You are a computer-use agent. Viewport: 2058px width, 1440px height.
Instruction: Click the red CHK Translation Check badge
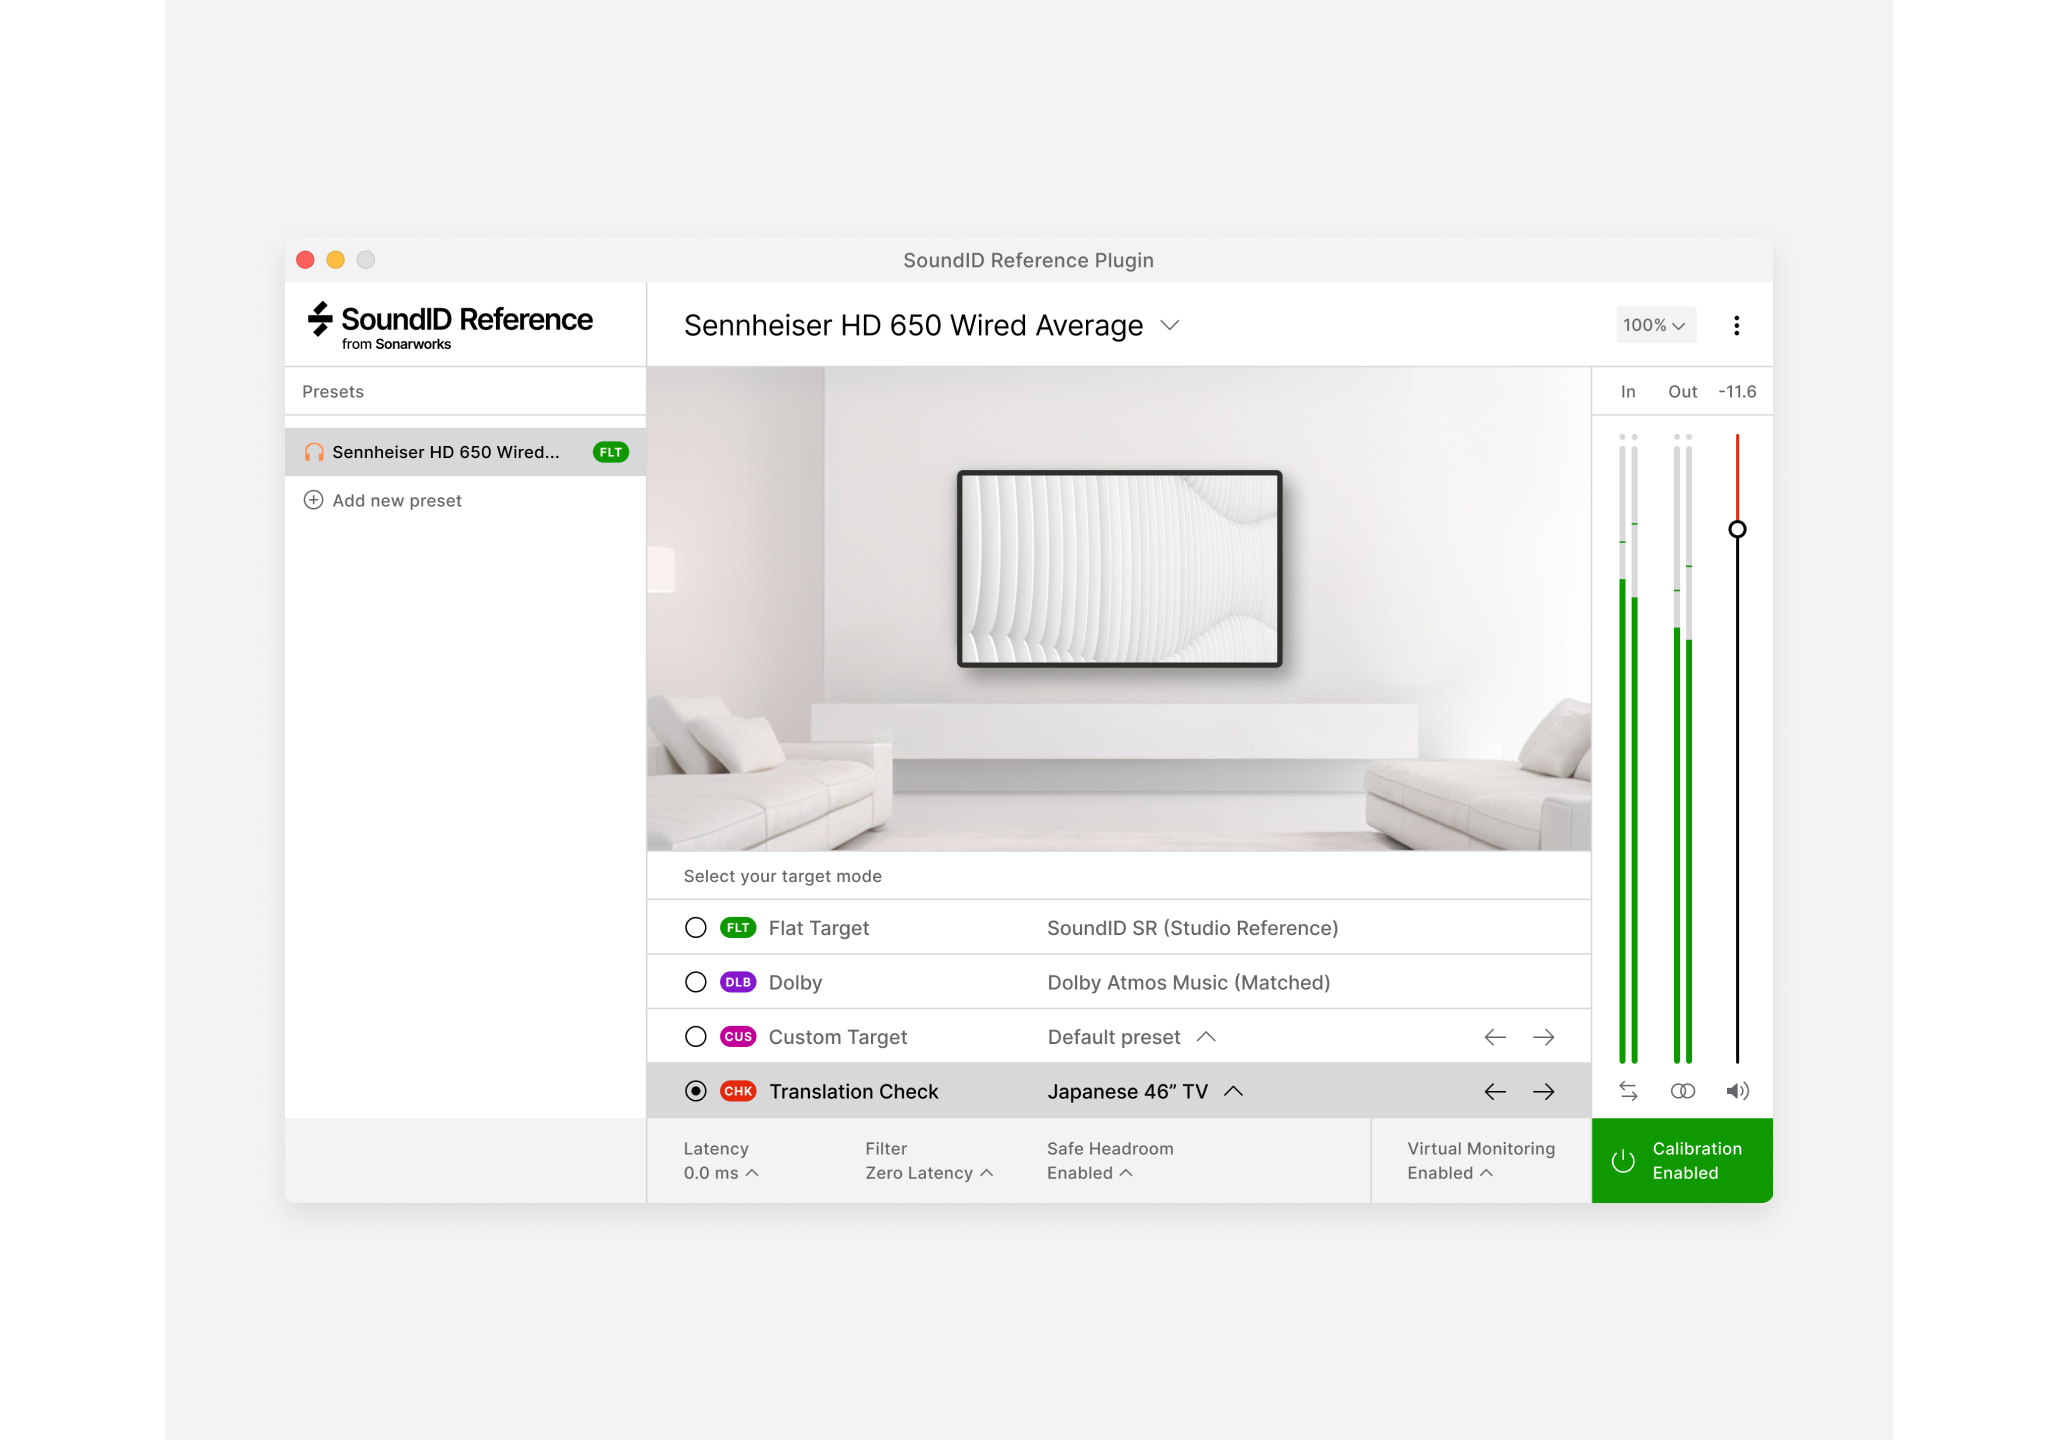click(x=738, y=1091)
